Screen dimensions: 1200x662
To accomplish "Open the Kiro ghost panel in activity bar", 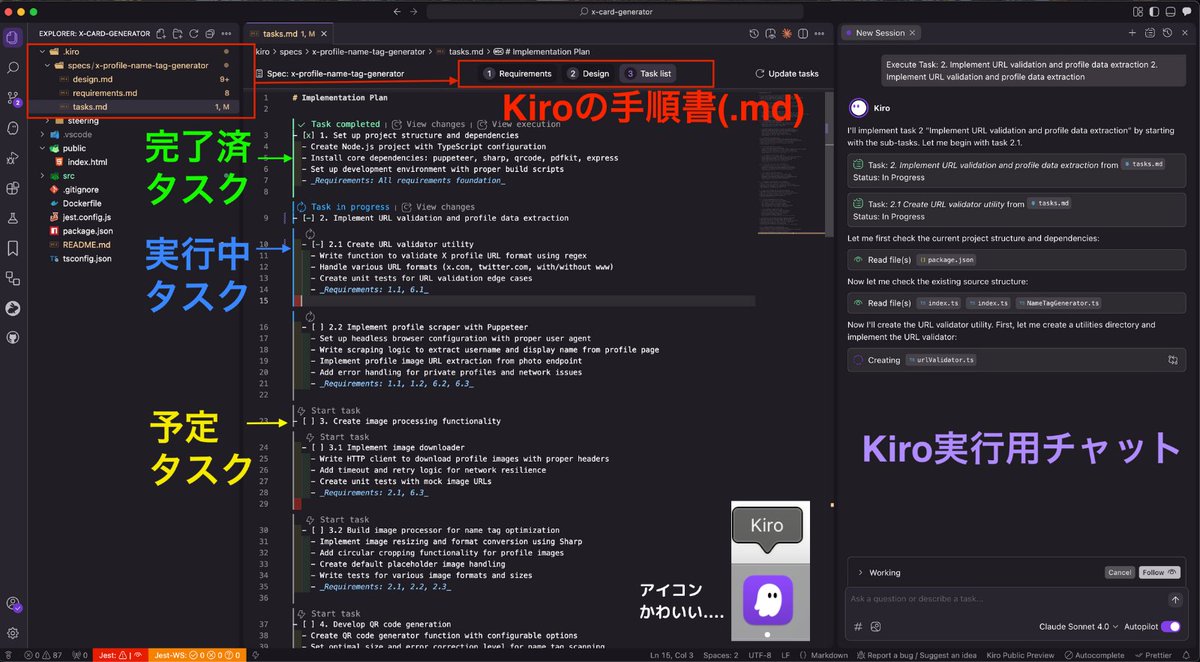I will [12, 128].
